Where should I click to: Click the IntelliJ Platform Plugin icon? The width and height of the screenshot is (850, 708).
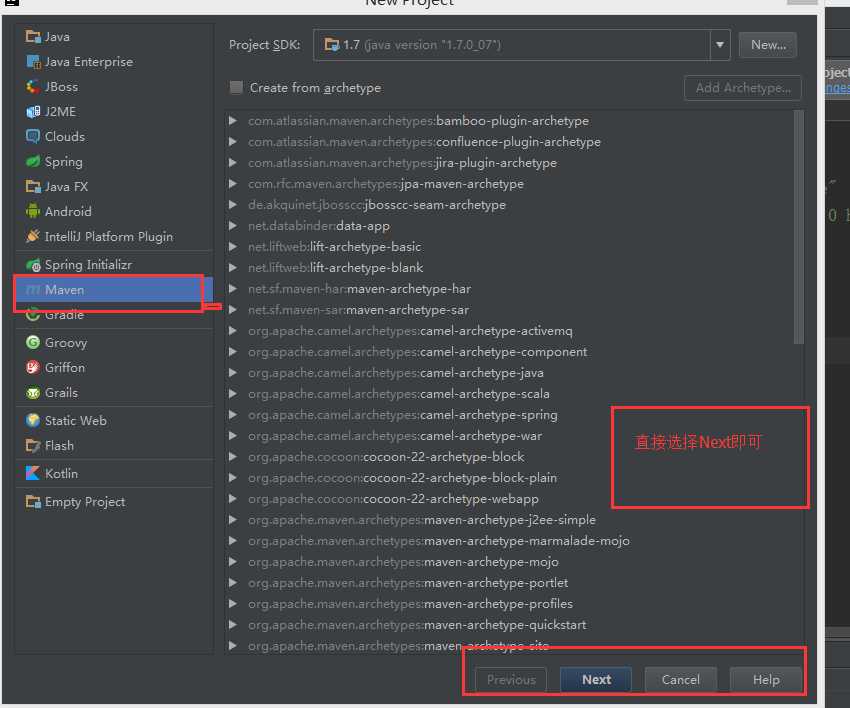(33, 236)
